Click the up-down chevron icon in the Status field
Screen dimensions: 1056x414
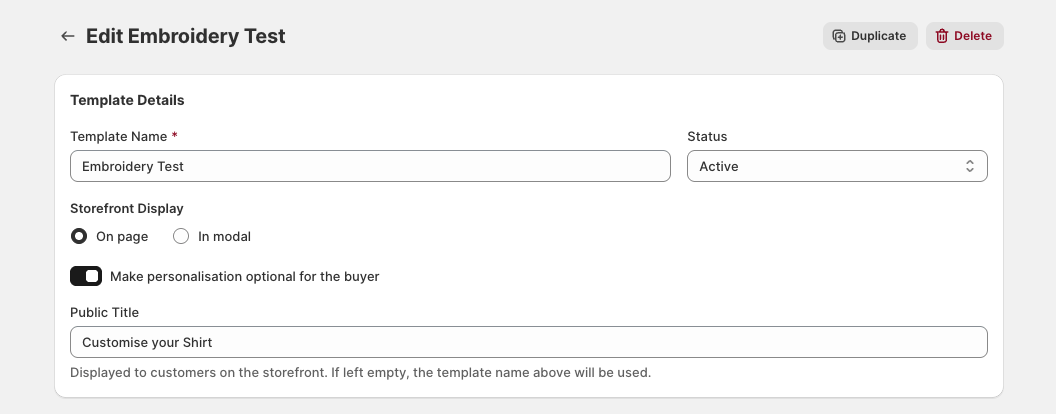[970, 166]
